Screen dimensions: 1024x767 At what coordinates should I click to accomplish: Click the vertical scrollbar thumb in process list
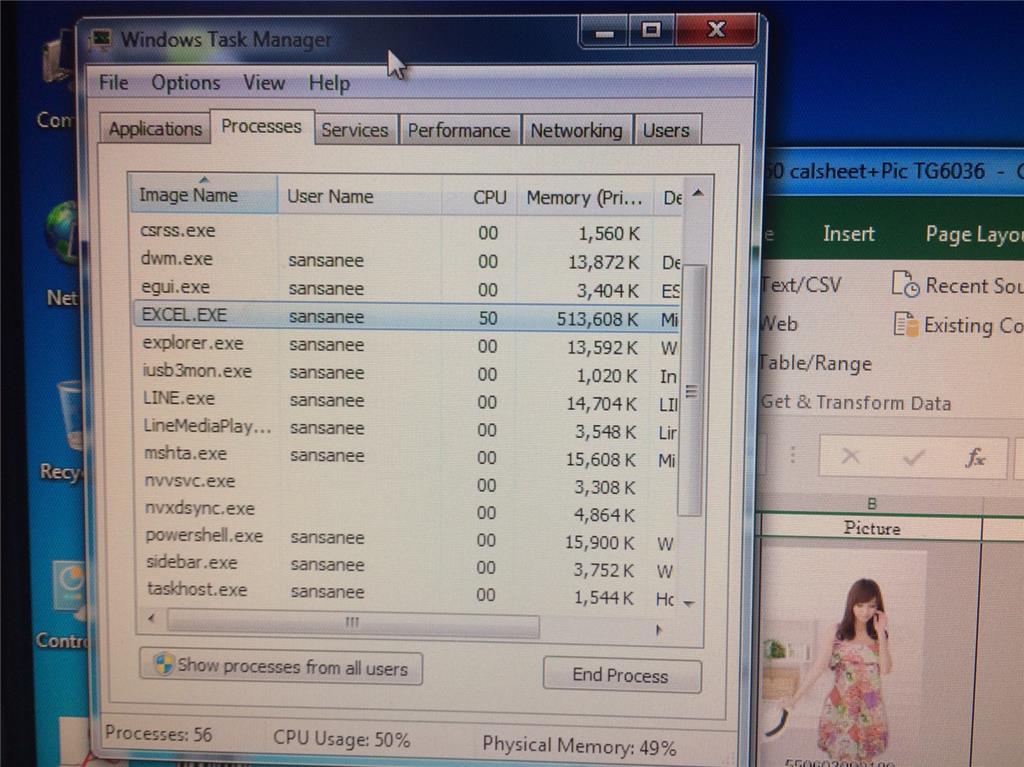(692, 390)
